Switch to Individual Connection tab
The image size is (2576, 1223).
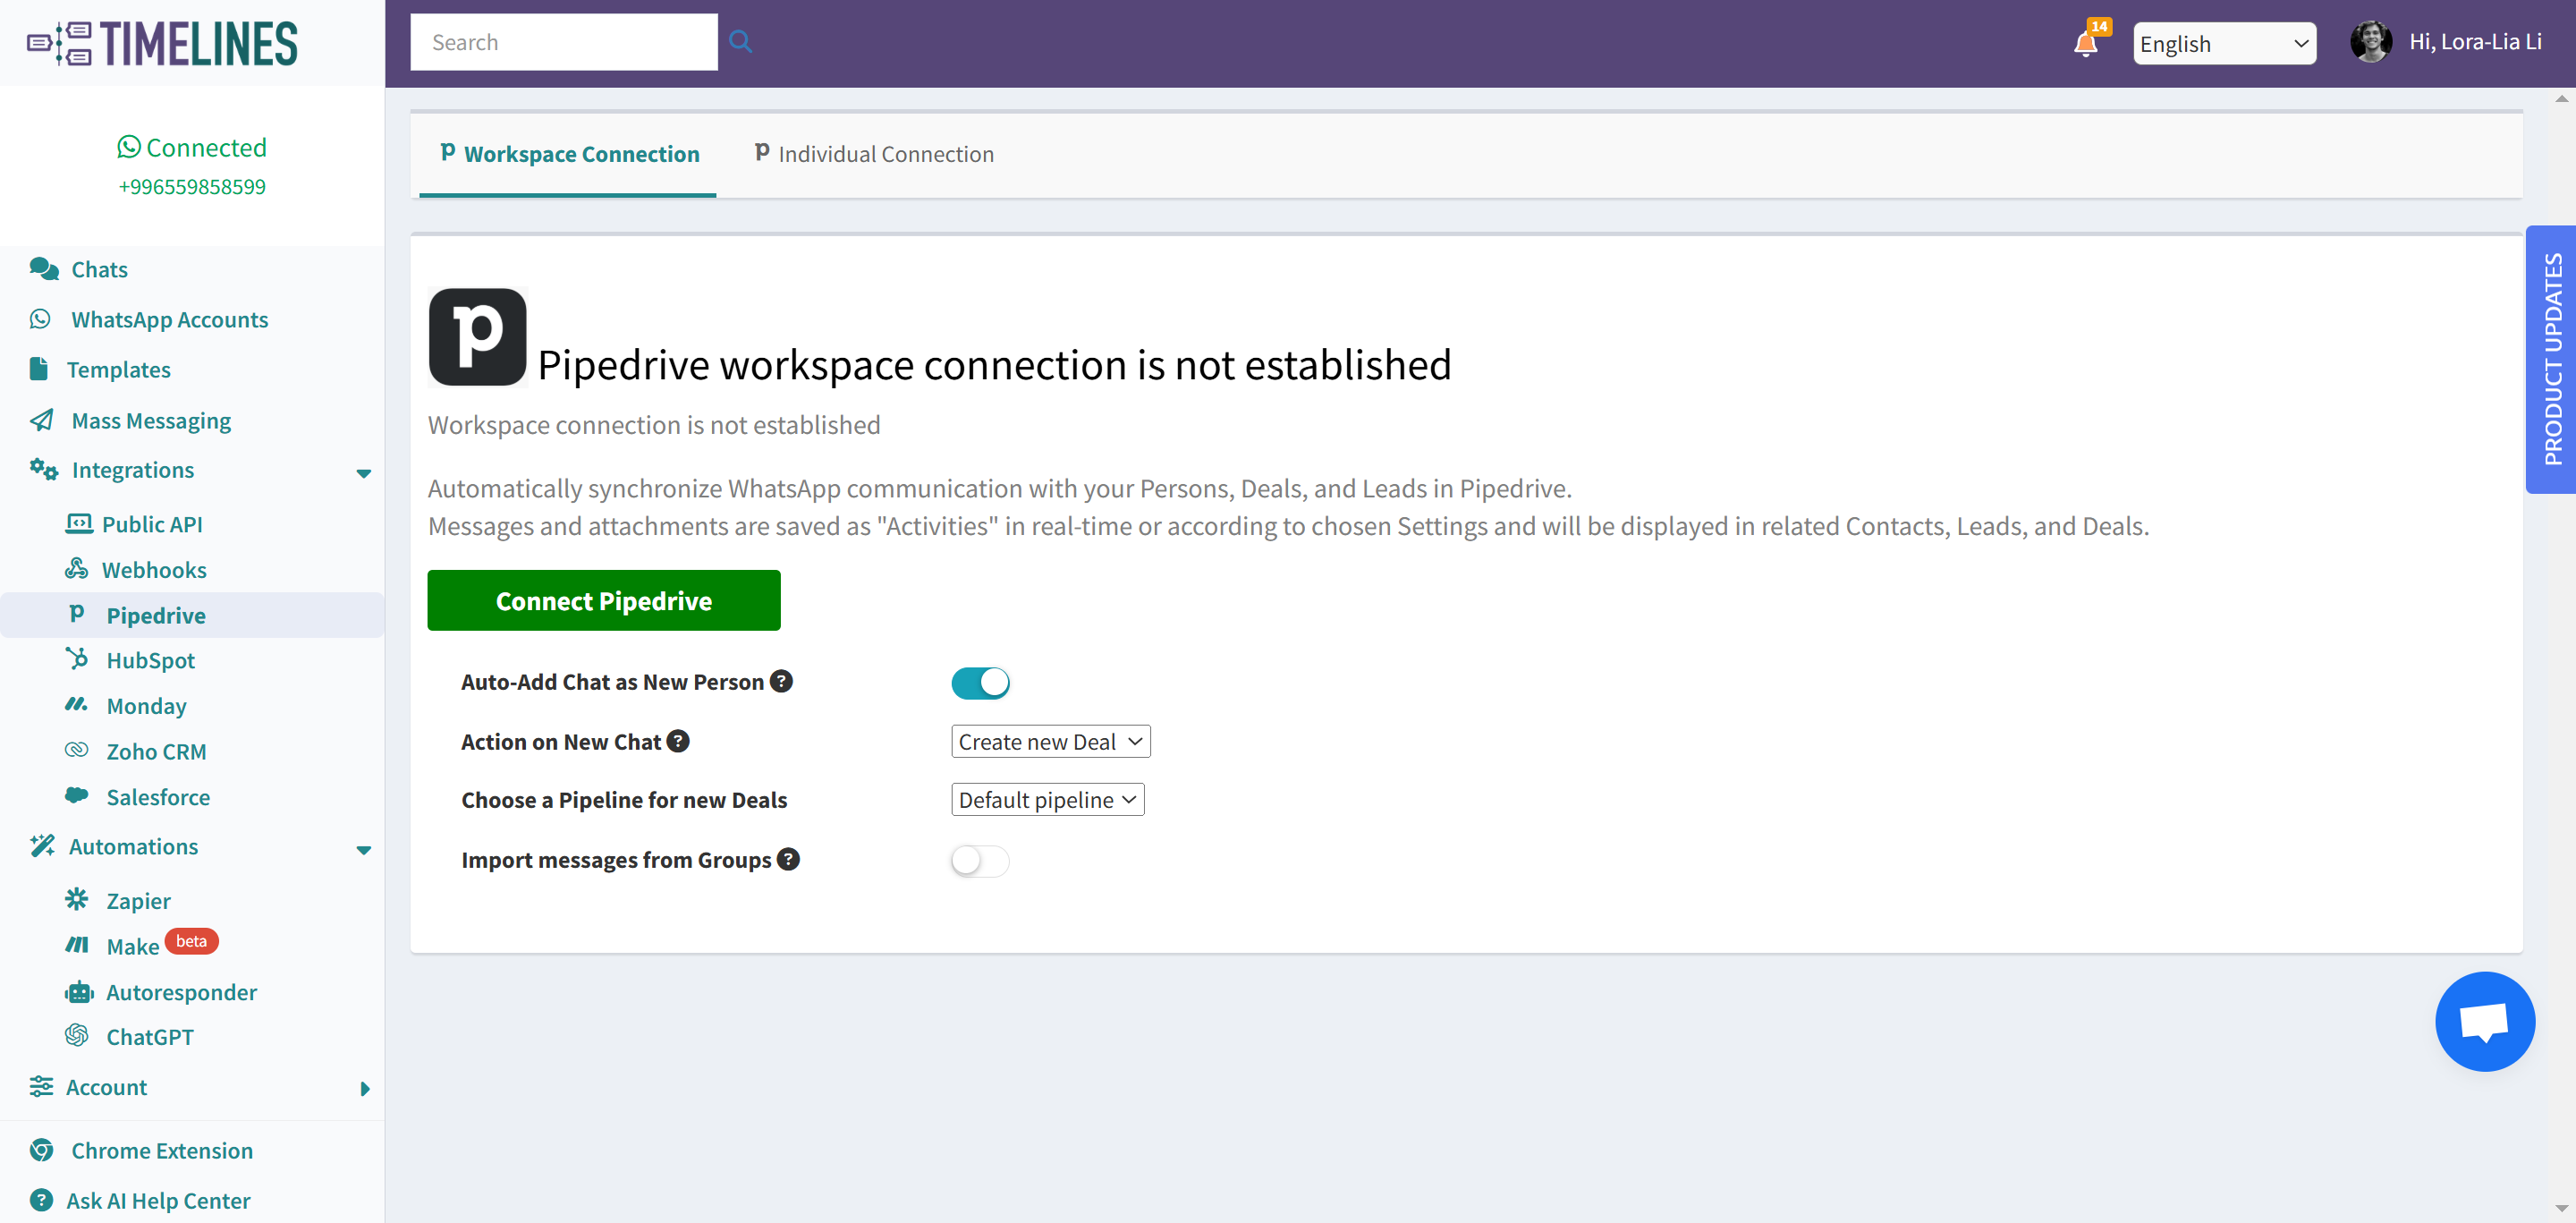(873, 154)
